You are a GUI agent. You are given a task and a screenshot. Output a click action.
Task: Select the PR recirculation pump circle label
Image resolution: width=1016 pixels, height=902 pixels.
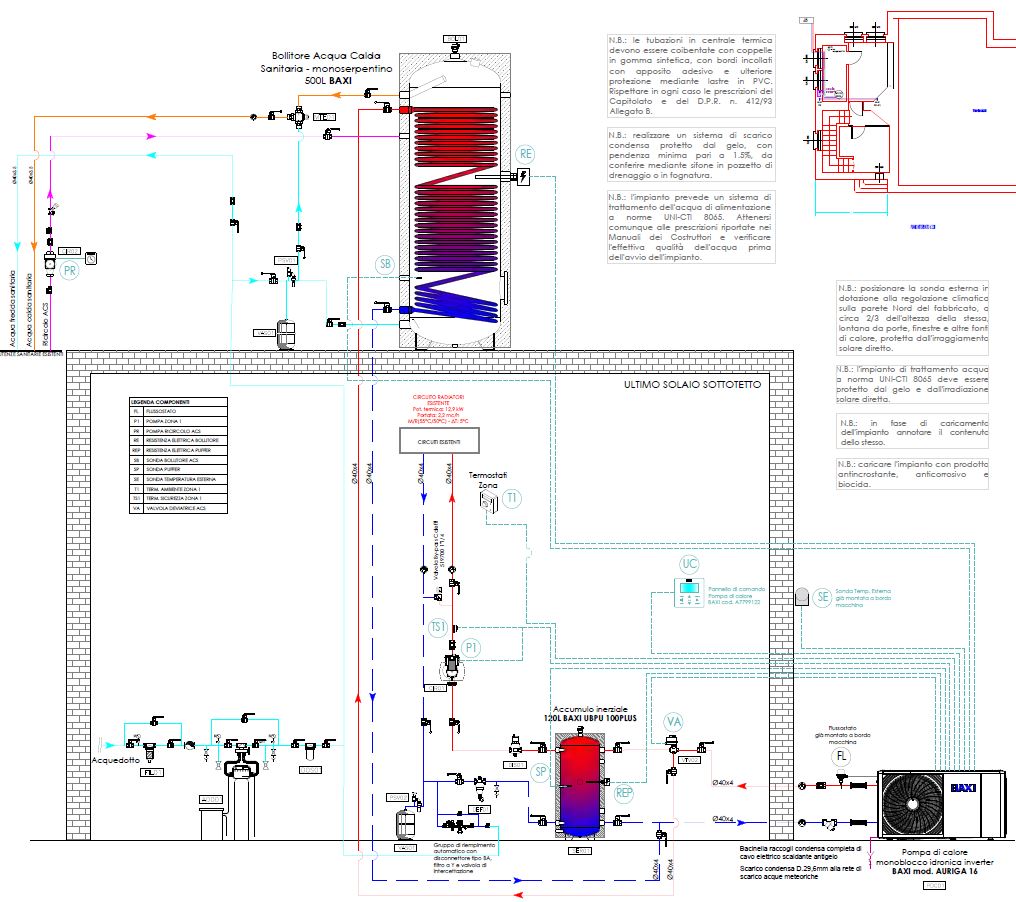click(x=69, y=271)
